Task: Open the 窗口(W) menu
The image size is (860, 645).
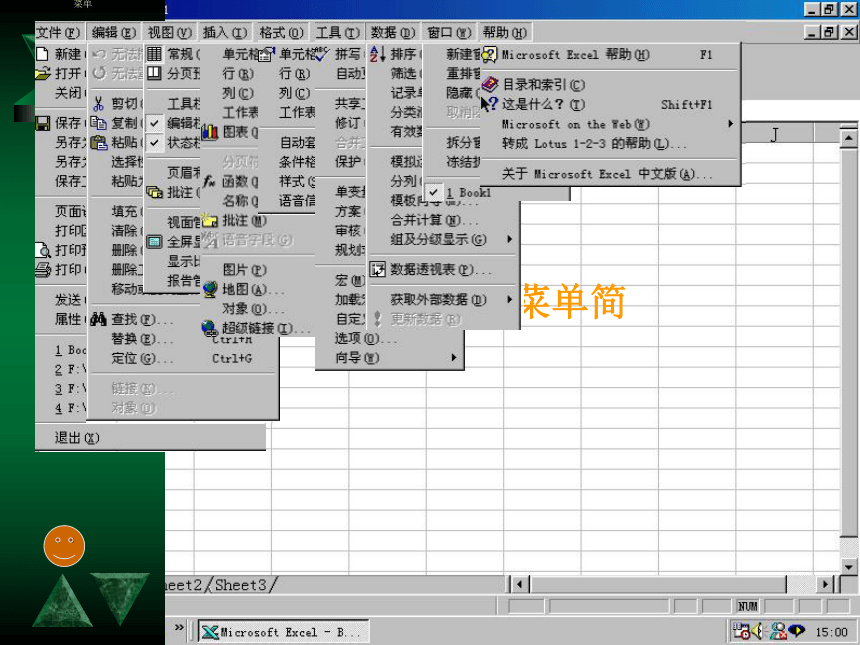Action: (449, 33)
